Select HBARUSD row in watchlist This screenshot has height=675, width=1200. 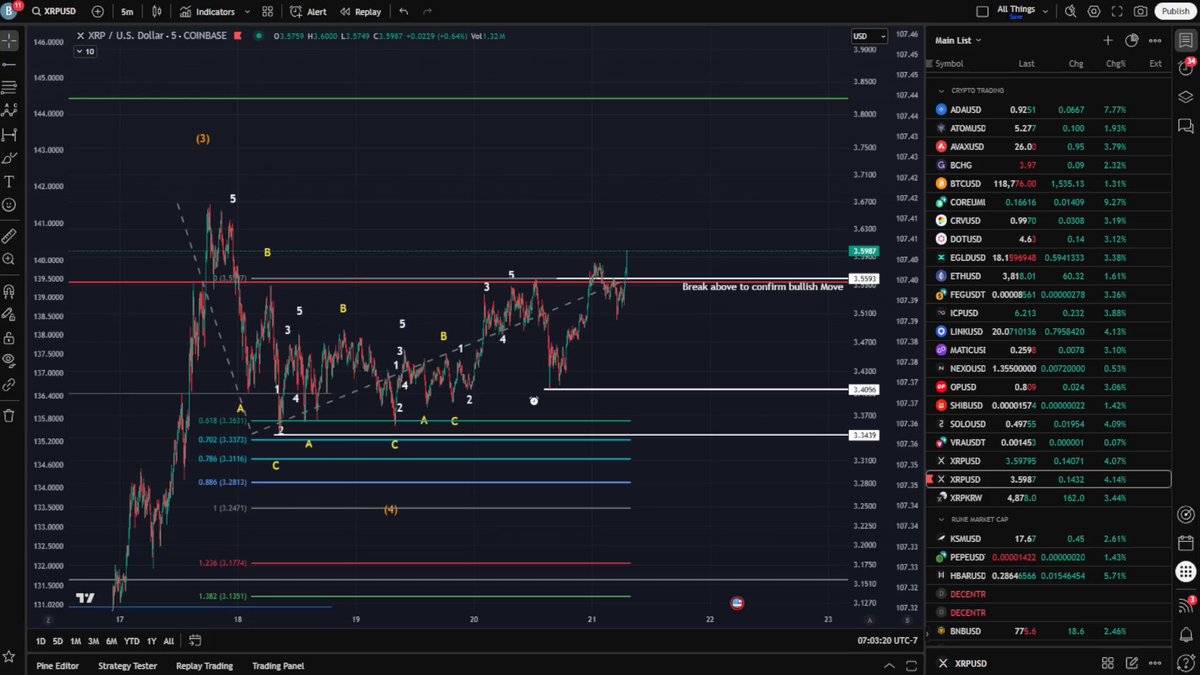click(x=1049, y=576)
